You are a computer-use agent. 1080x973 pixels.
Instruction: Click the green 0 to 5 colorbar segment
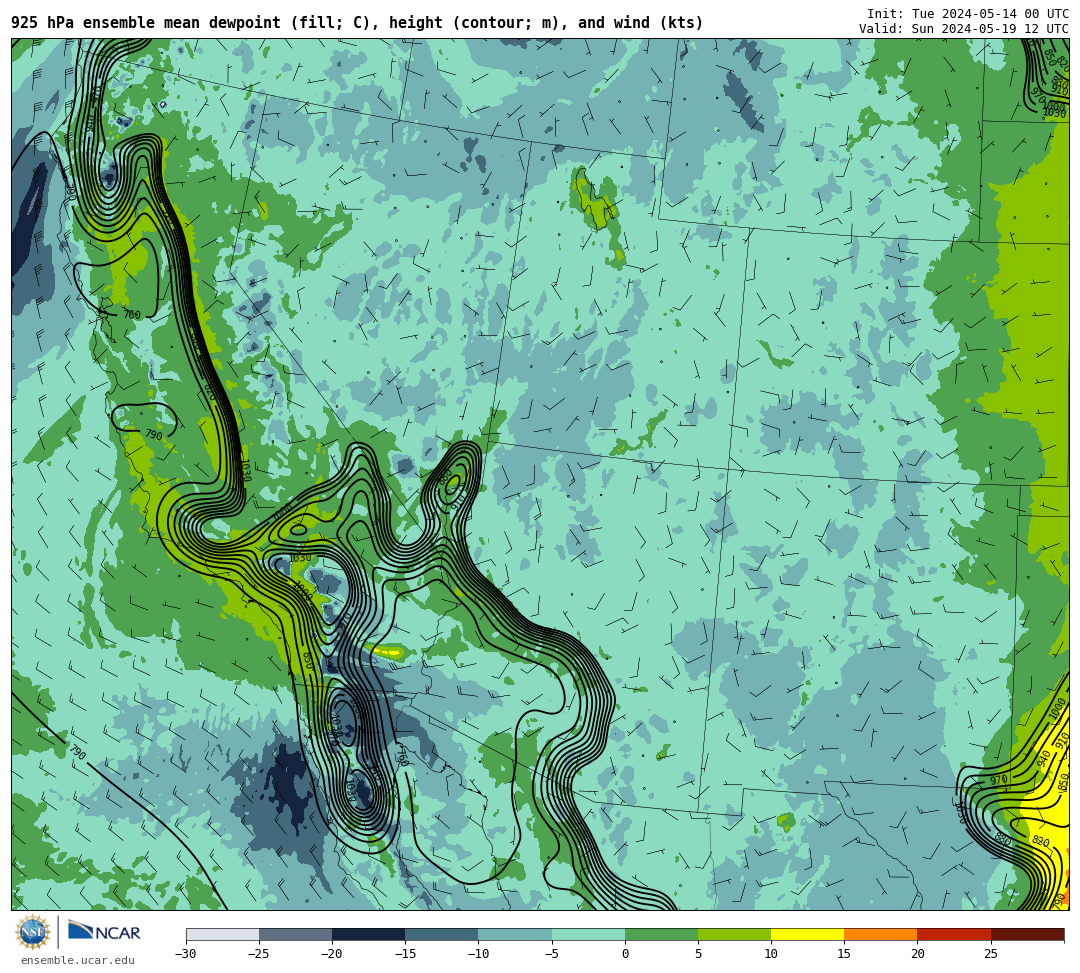tap(661, 934)
